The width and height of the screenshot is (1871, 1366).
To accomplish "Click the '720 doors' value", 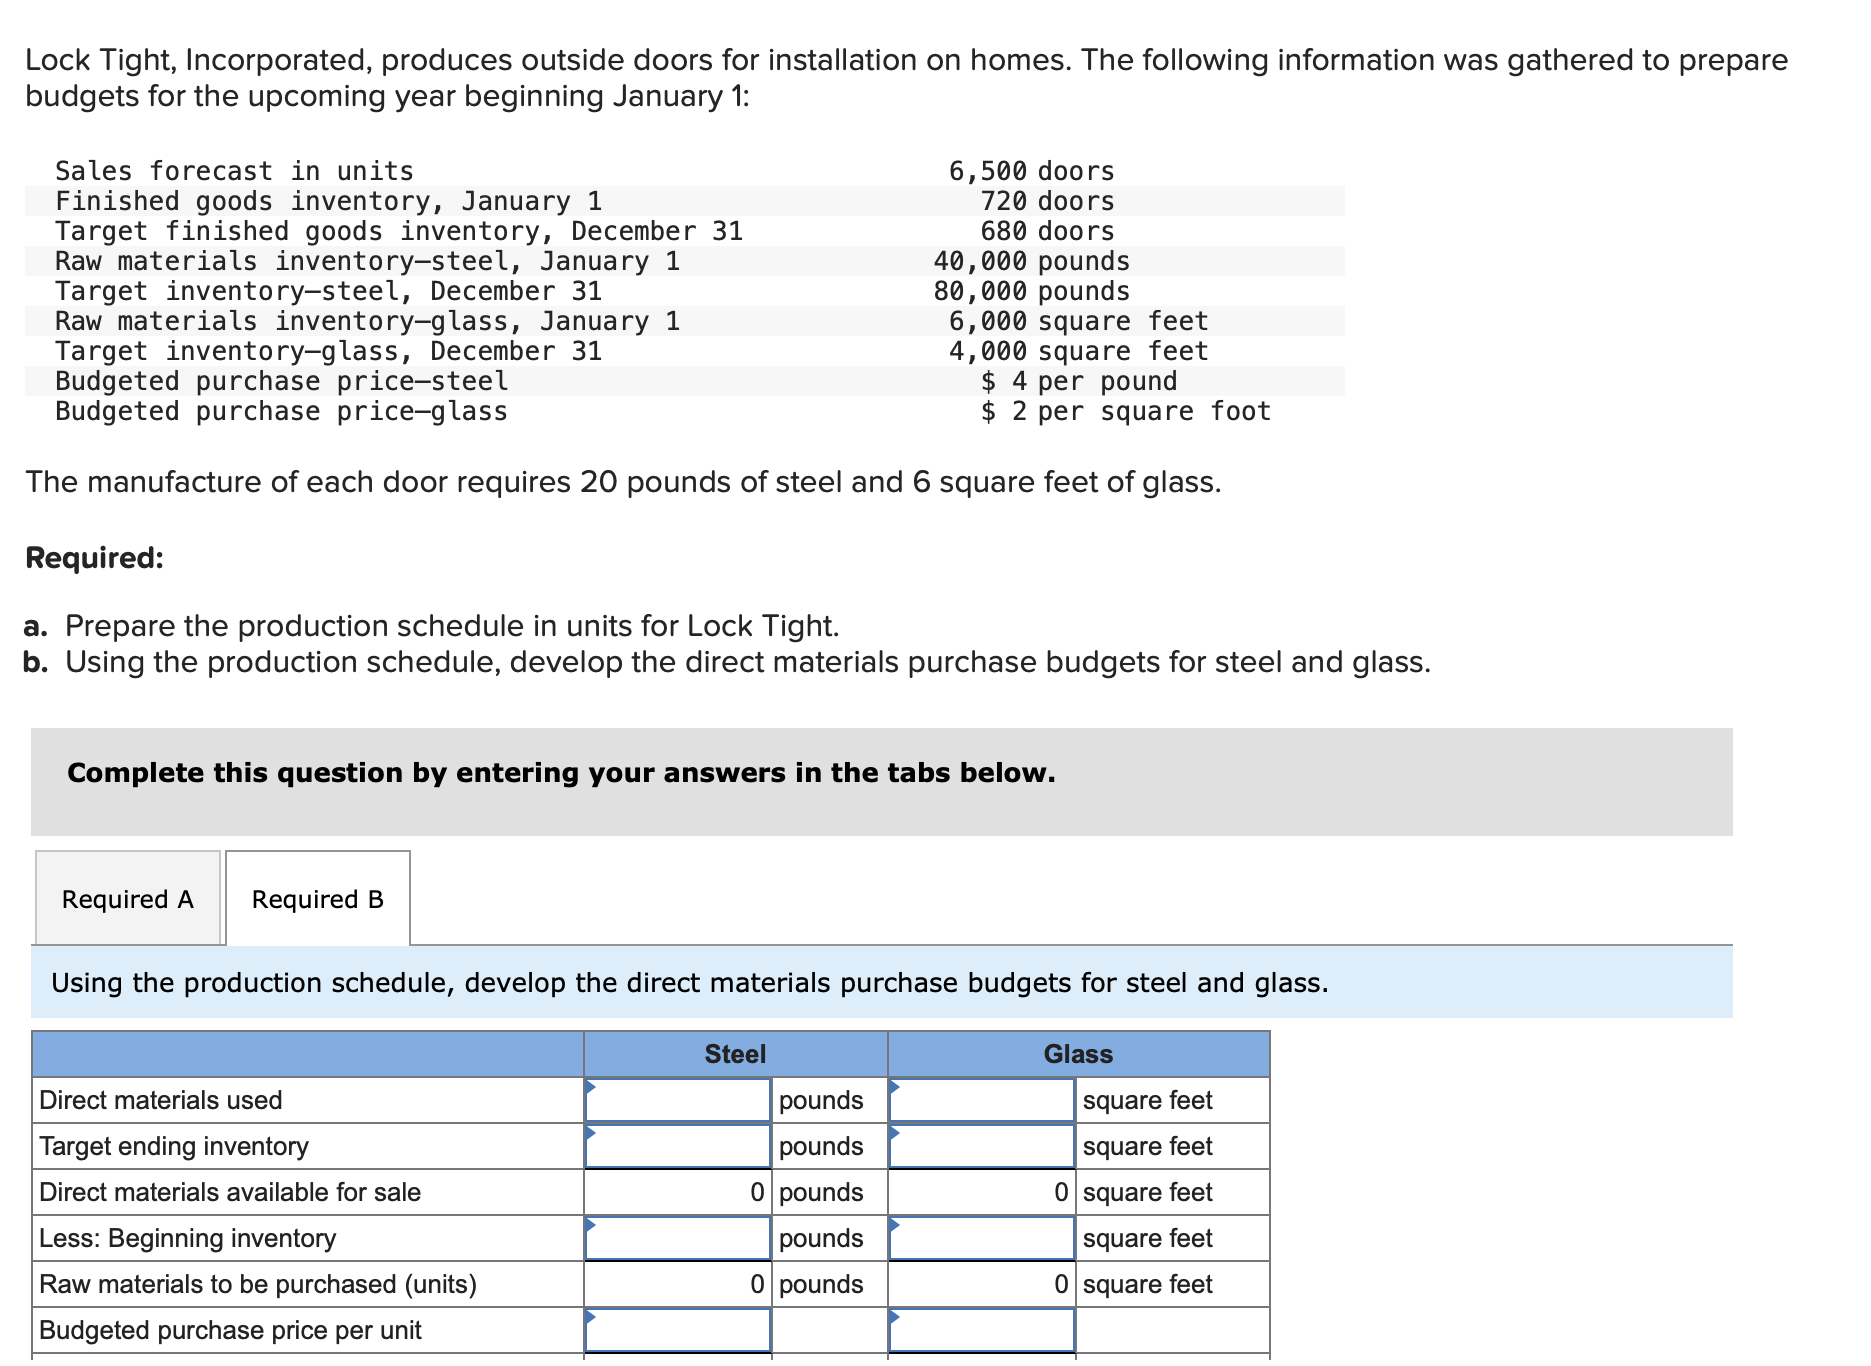I will [x=1047, y=201].
